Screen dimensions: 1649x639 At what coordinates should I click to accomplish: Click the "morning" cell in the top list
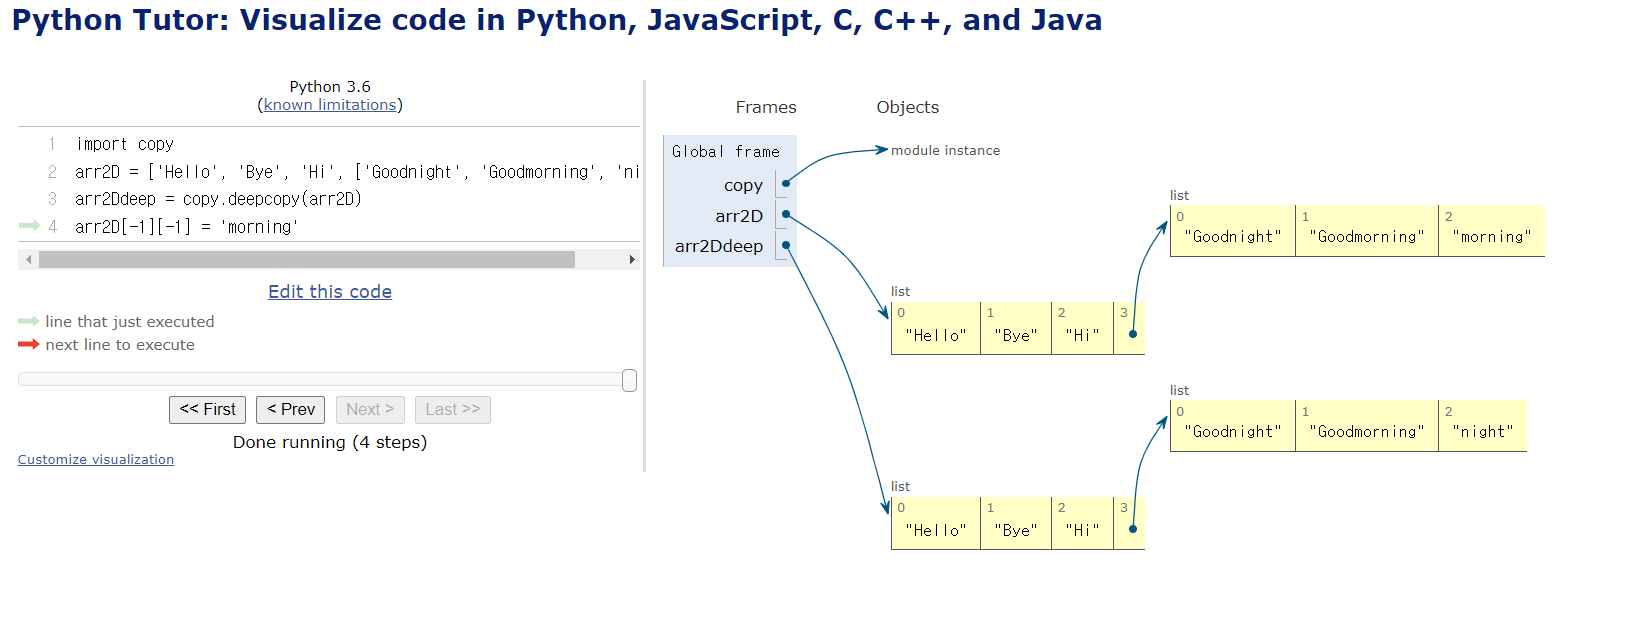[1492, 231]
